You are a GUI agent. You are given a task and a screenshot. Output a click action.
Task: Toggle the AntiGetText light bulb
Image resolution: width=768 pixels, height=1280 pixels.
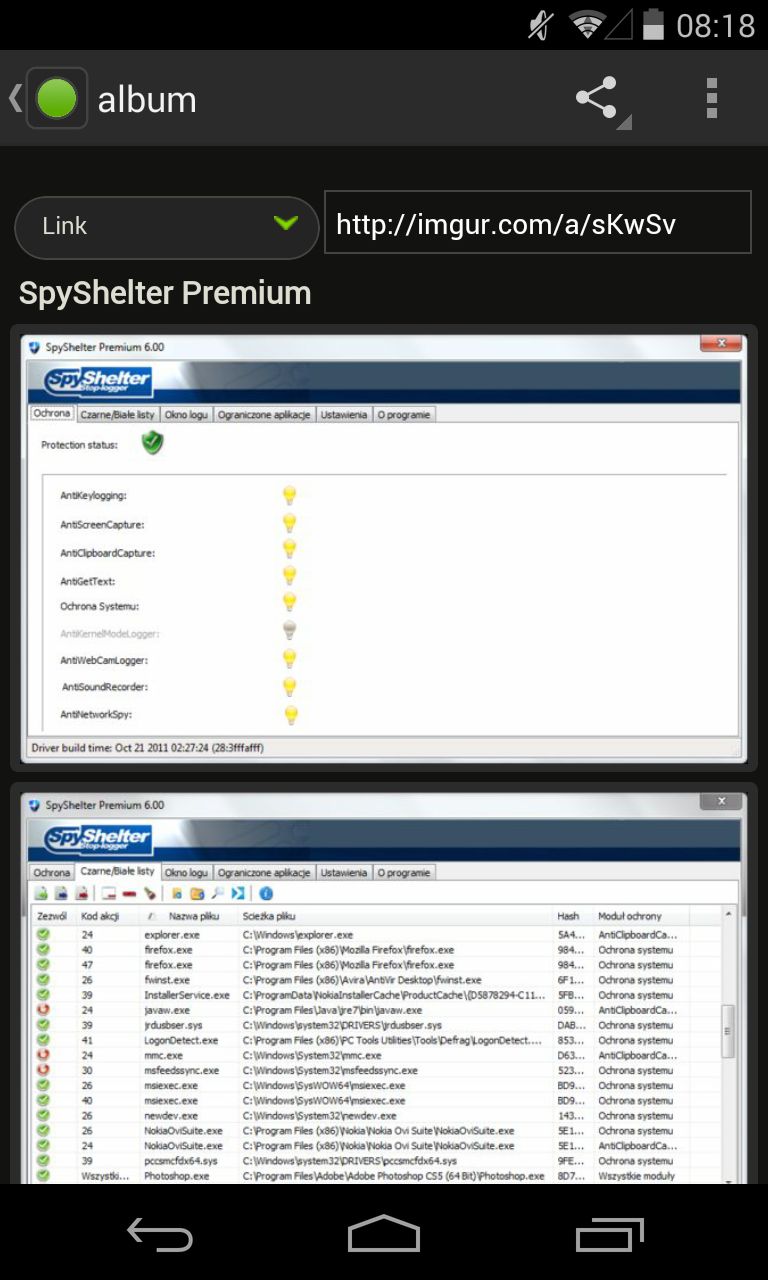pyautogui.click(x=289, y=577)
